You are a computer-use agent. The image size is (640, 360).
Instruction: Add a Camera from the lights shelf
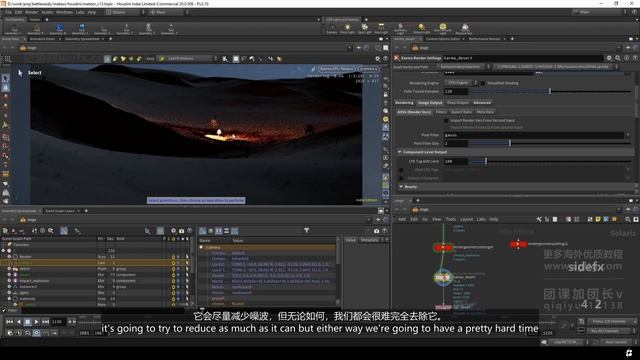point(331,28)
